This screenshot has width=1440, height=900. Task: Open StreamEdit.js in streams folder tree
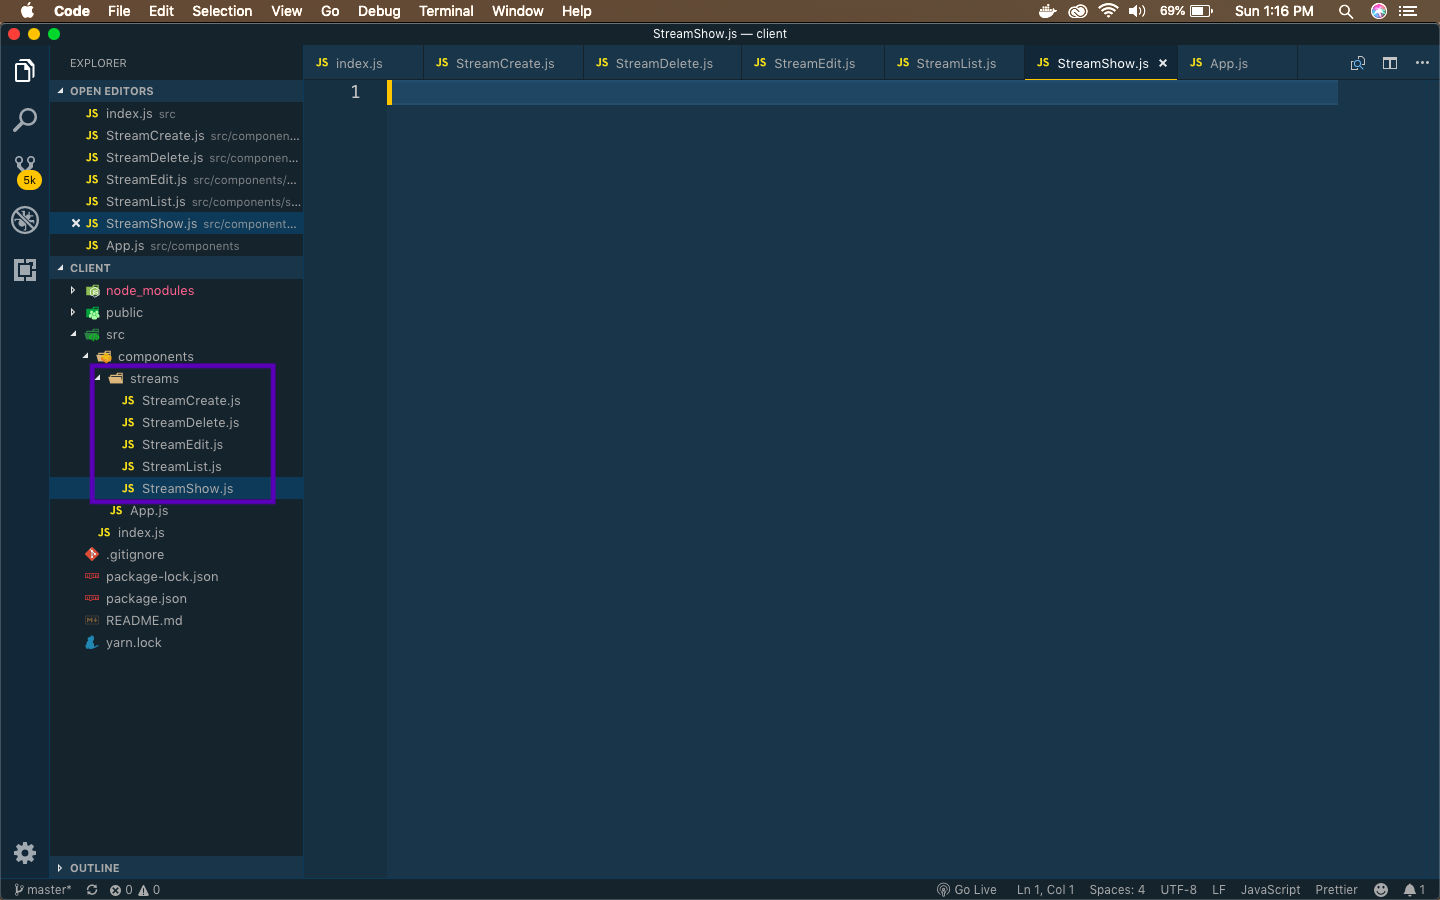(176, 444)
